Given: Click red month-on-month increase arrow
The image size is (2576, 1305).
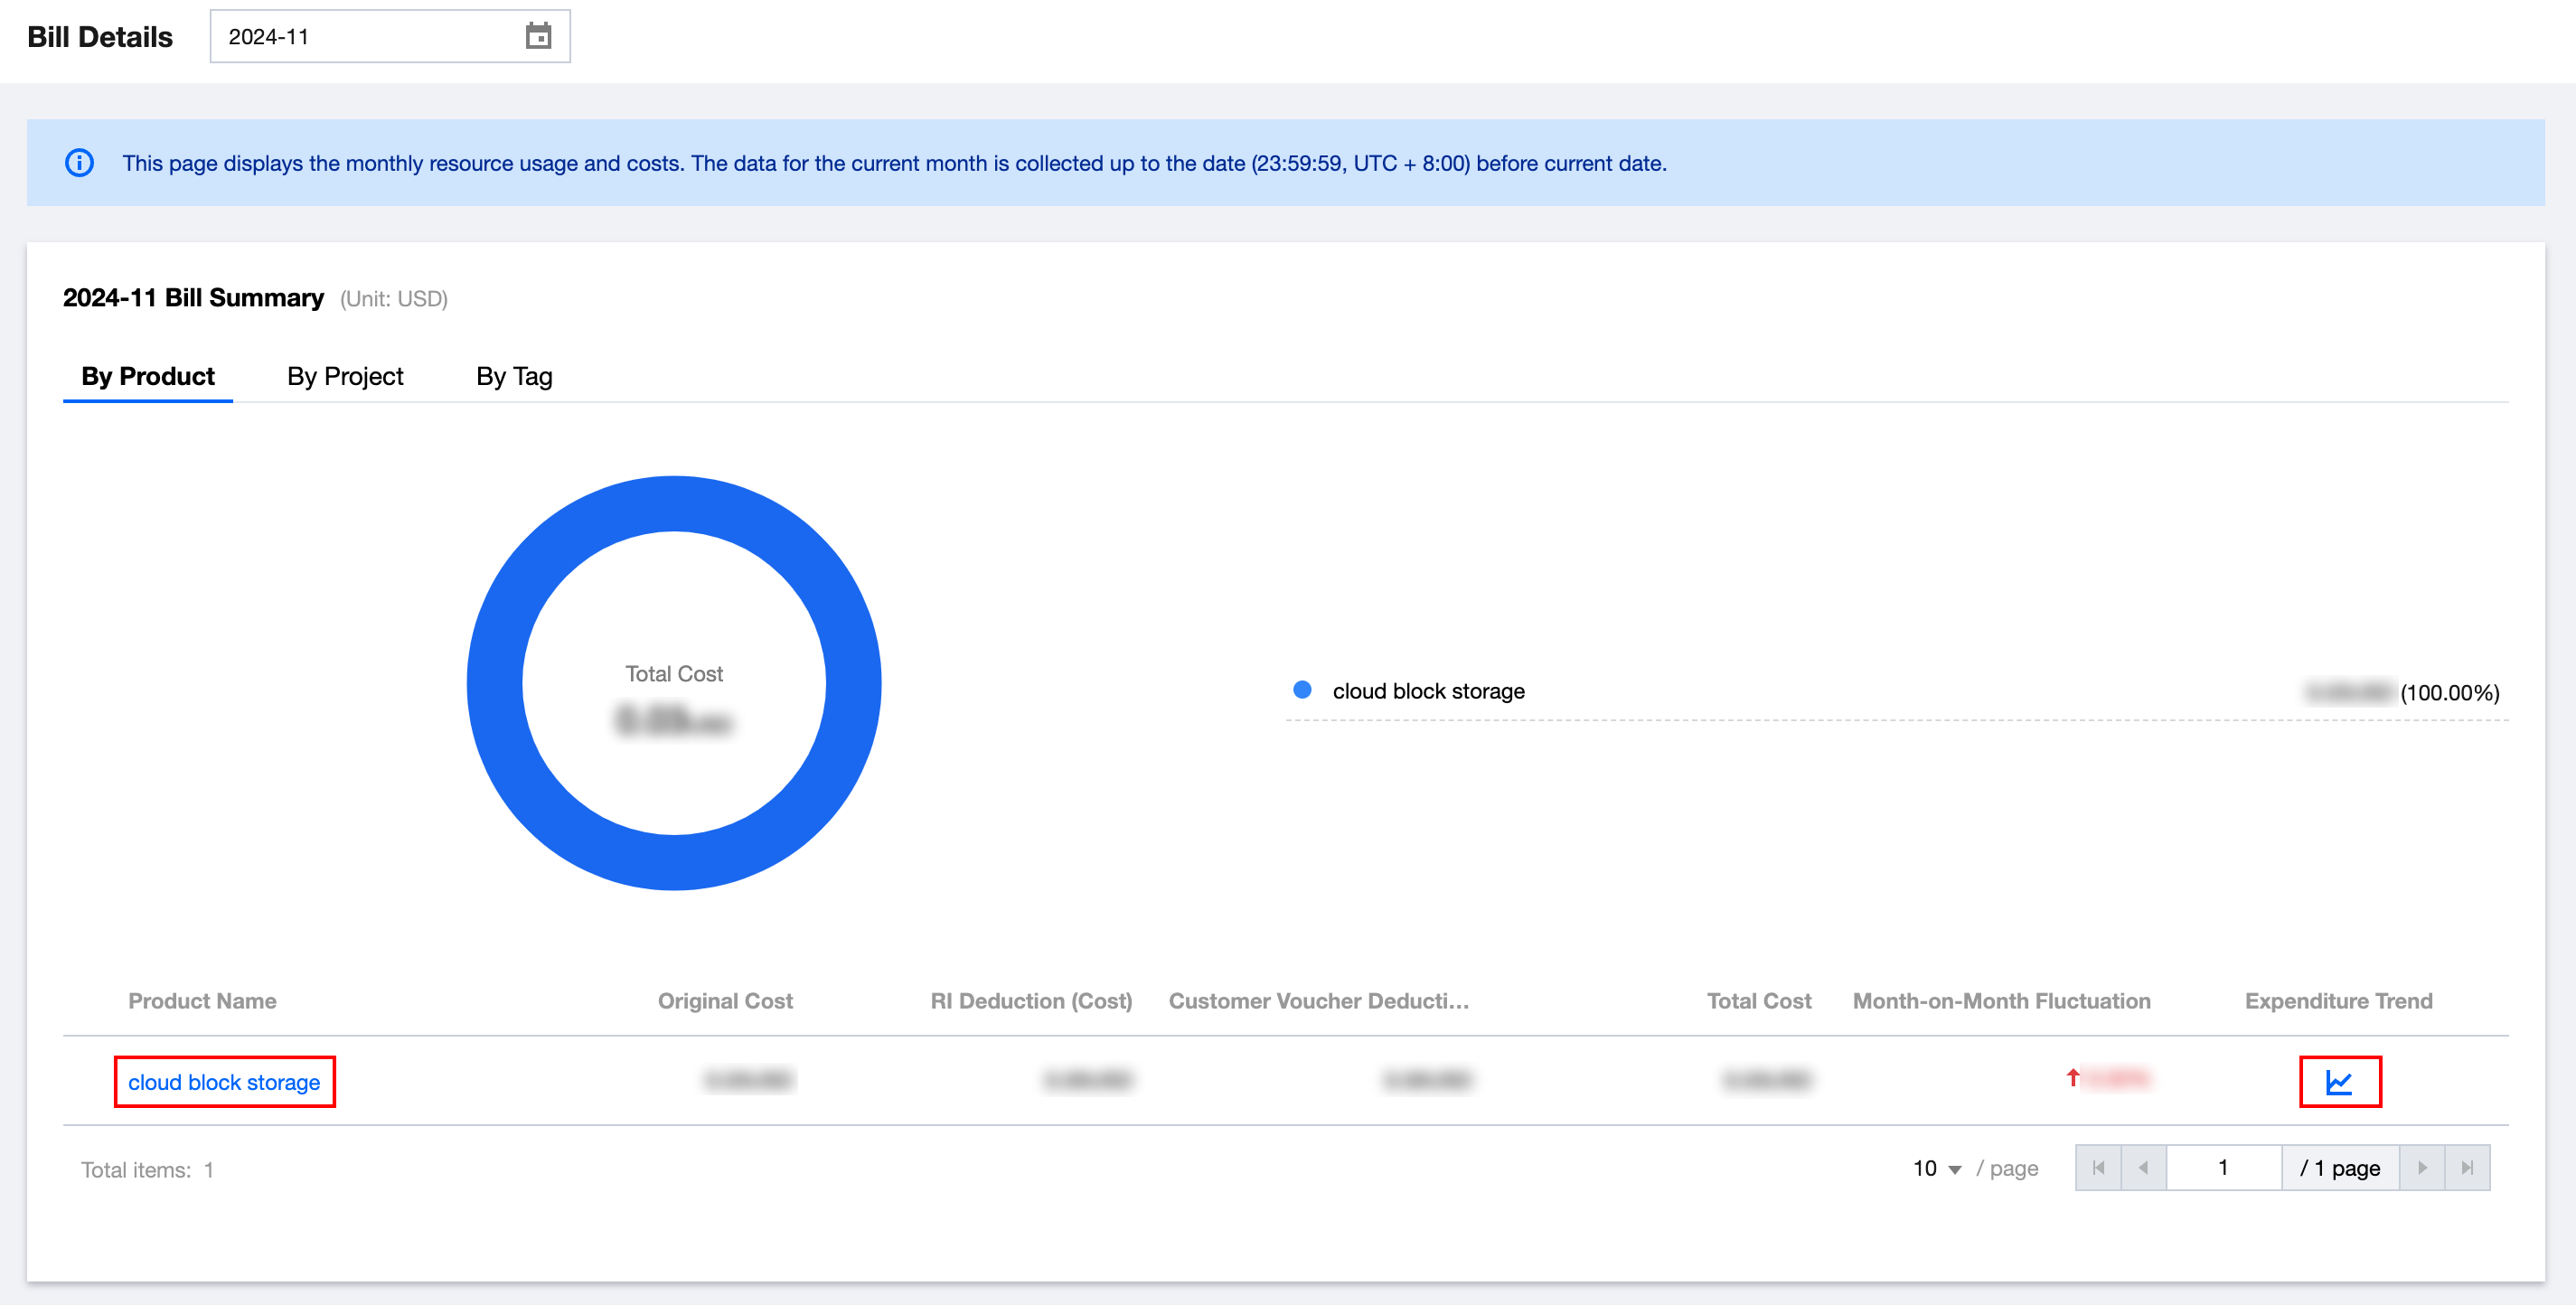Looking at the screenshot, I should tap(2073, 1077).
